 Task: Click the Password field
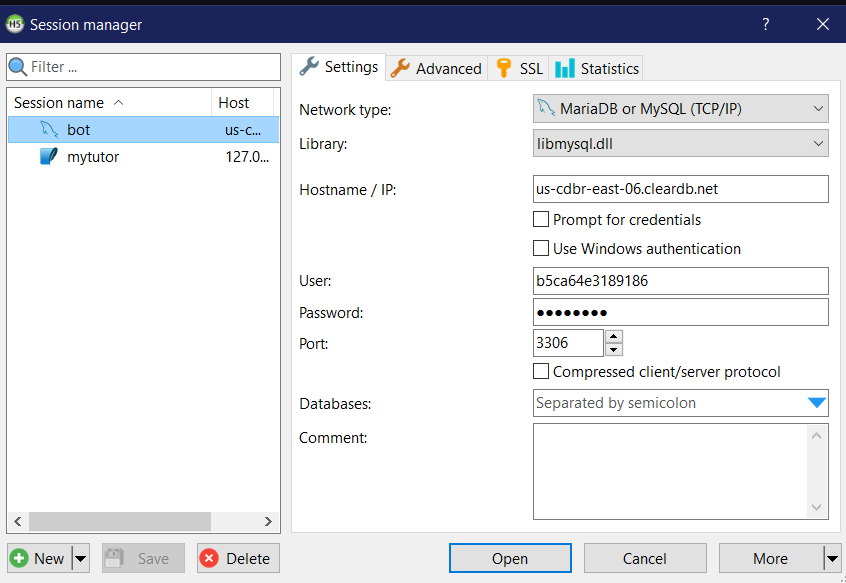(680, 312)
